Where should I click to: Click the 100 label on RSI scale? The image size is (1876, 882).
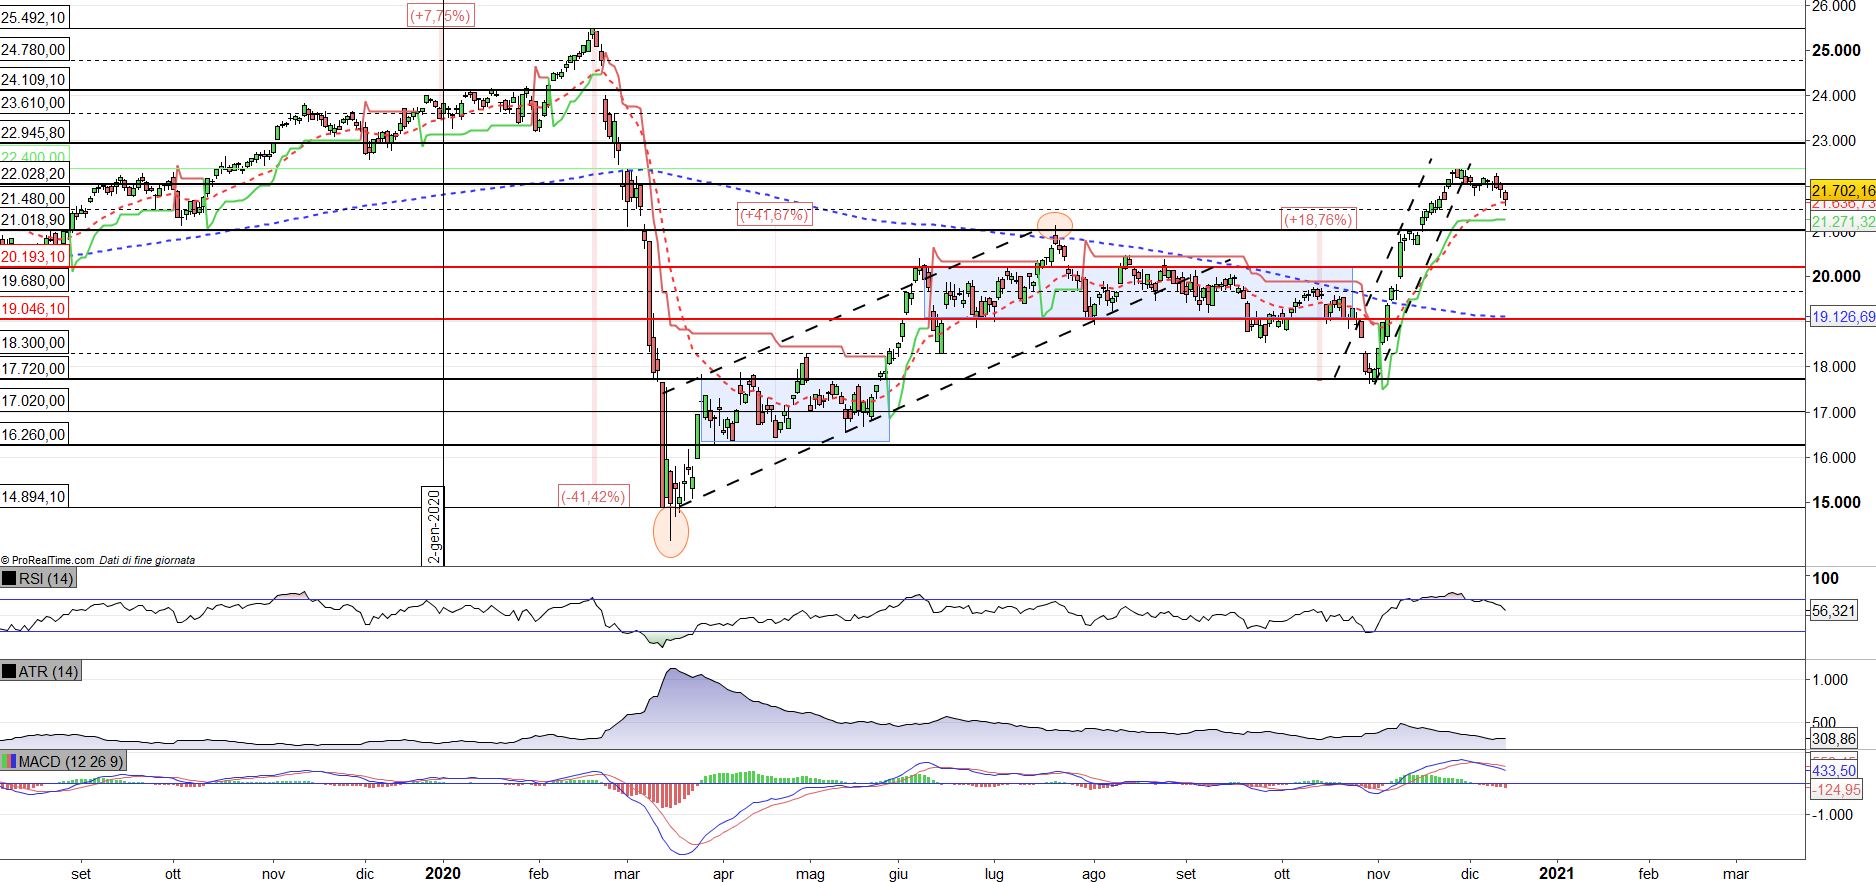coord(1825,578)
